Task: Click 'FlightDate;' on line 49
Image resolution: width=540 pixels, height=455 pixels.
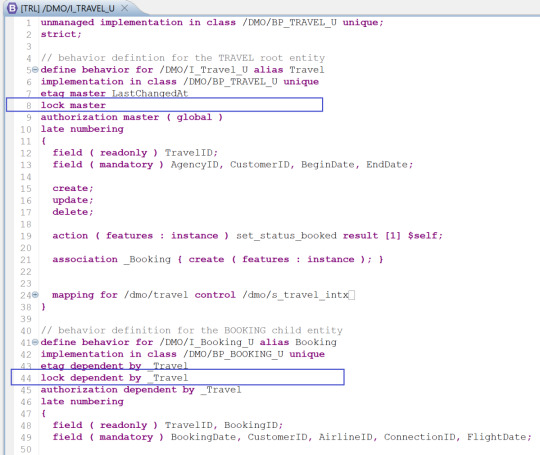Action: (499, 437)
